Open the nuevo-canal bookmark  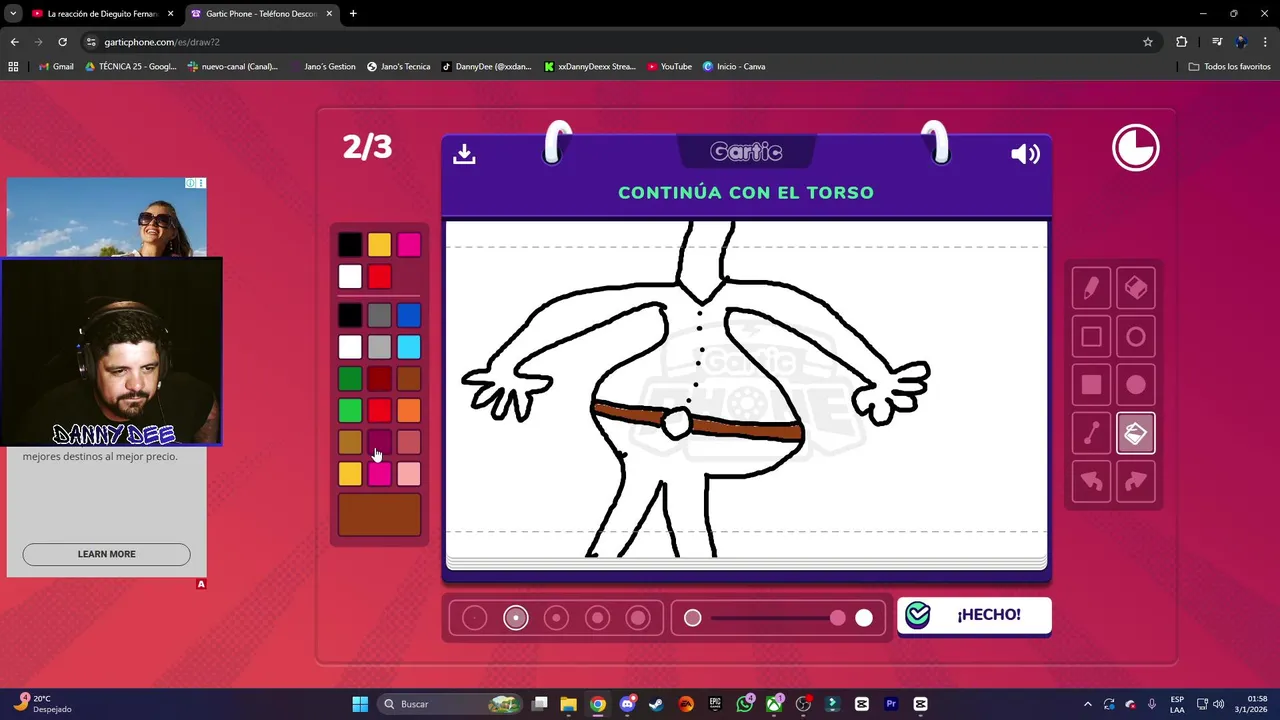click(x=232, y=66)
